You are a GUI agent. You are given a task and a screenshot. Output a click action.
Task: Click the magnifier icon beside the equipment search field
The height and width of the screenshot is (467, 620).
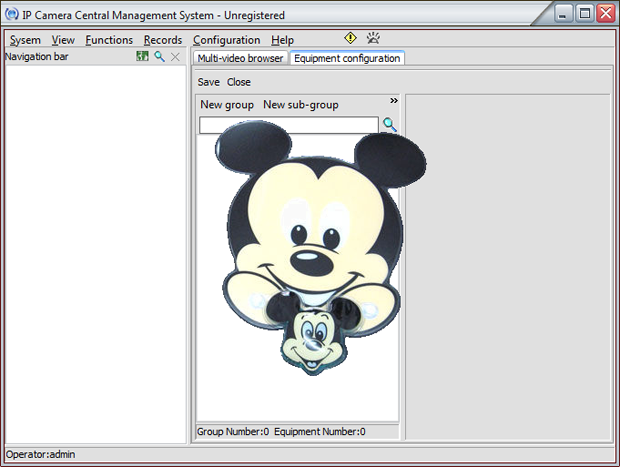(389, 125)
